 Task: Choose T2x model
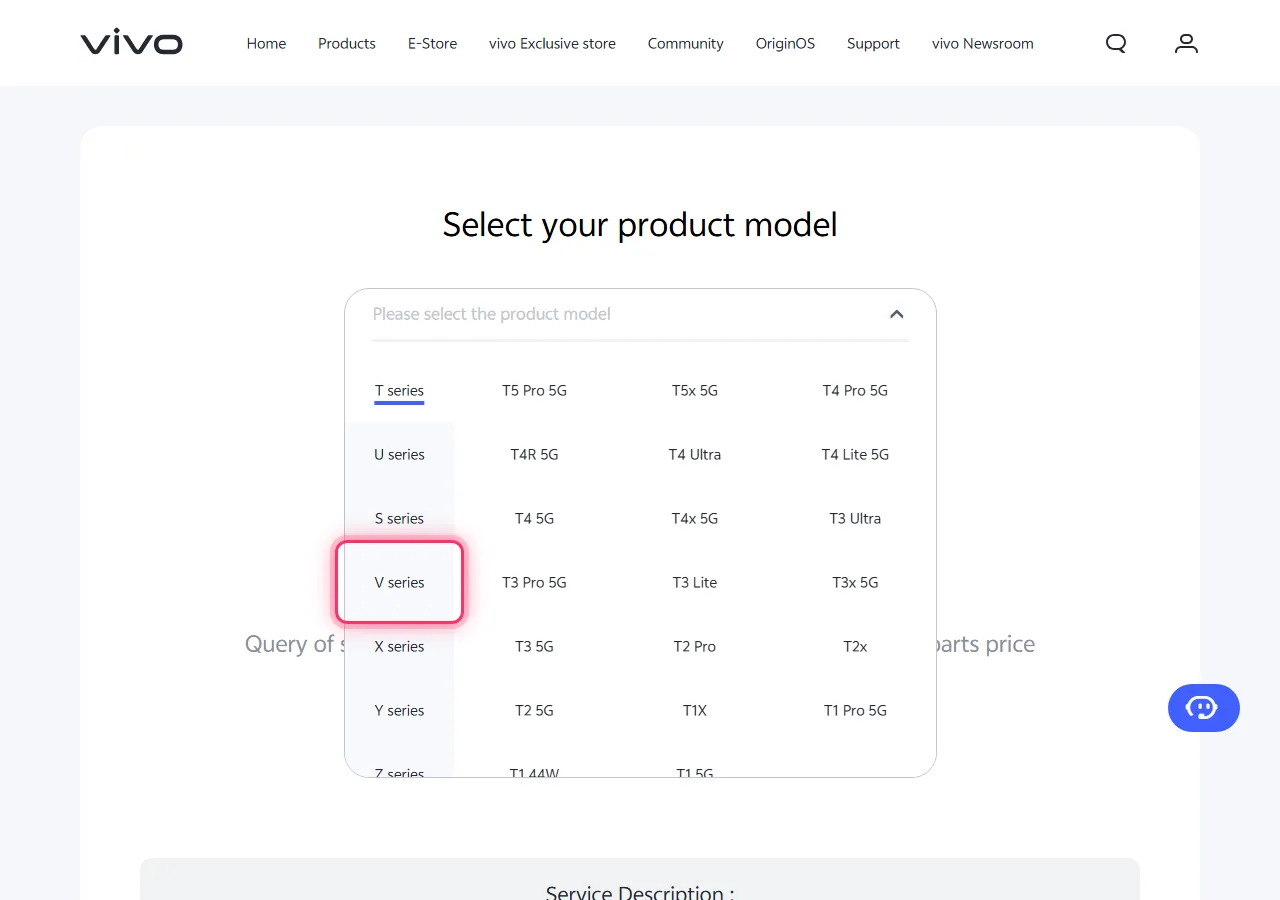[x=855, y=646]
